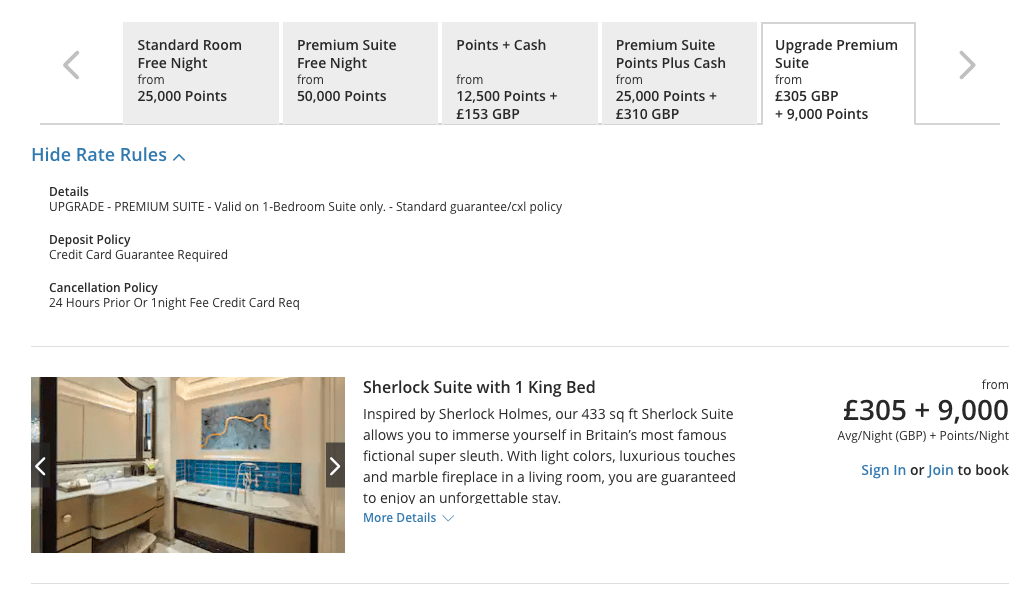The height and width of the screenshot is (595, 1032).
Task: Open the Sherlock Suite bathroom photo
Action: (188, 465)
